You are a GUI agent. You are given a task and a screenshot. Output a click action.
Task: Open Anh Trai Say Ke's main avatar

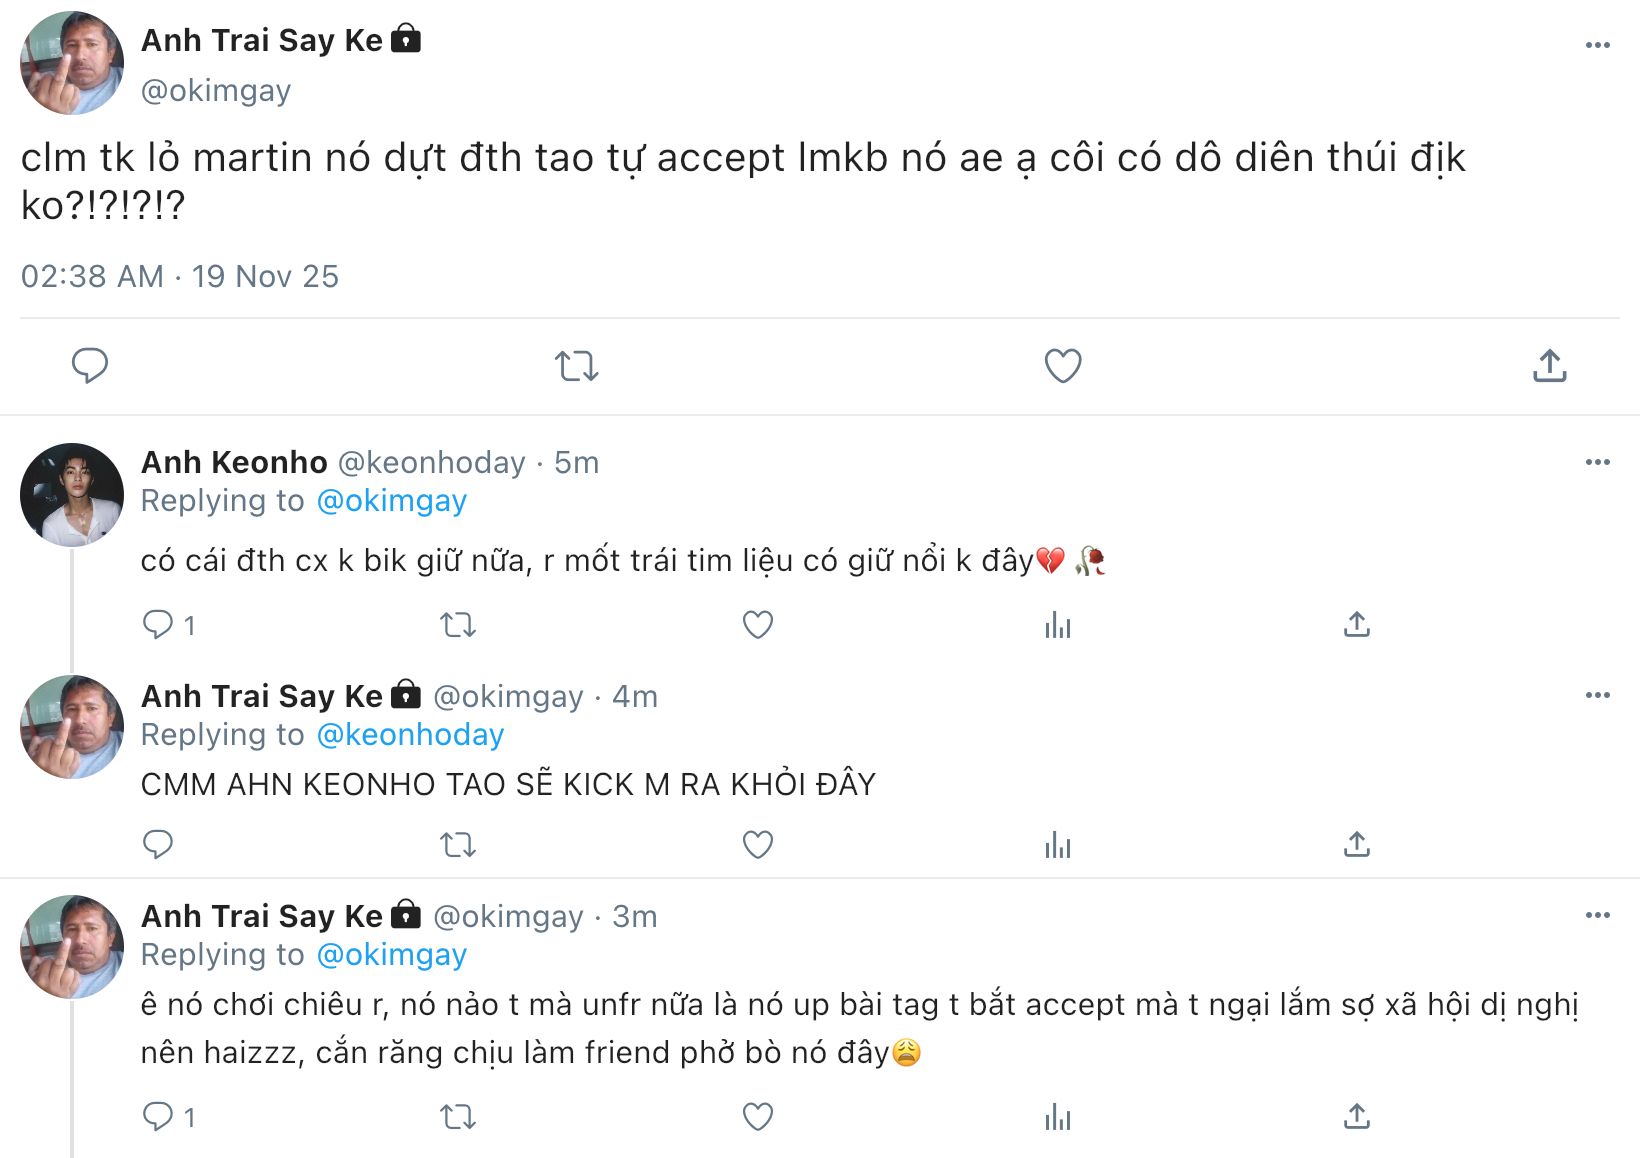(72, 63)
